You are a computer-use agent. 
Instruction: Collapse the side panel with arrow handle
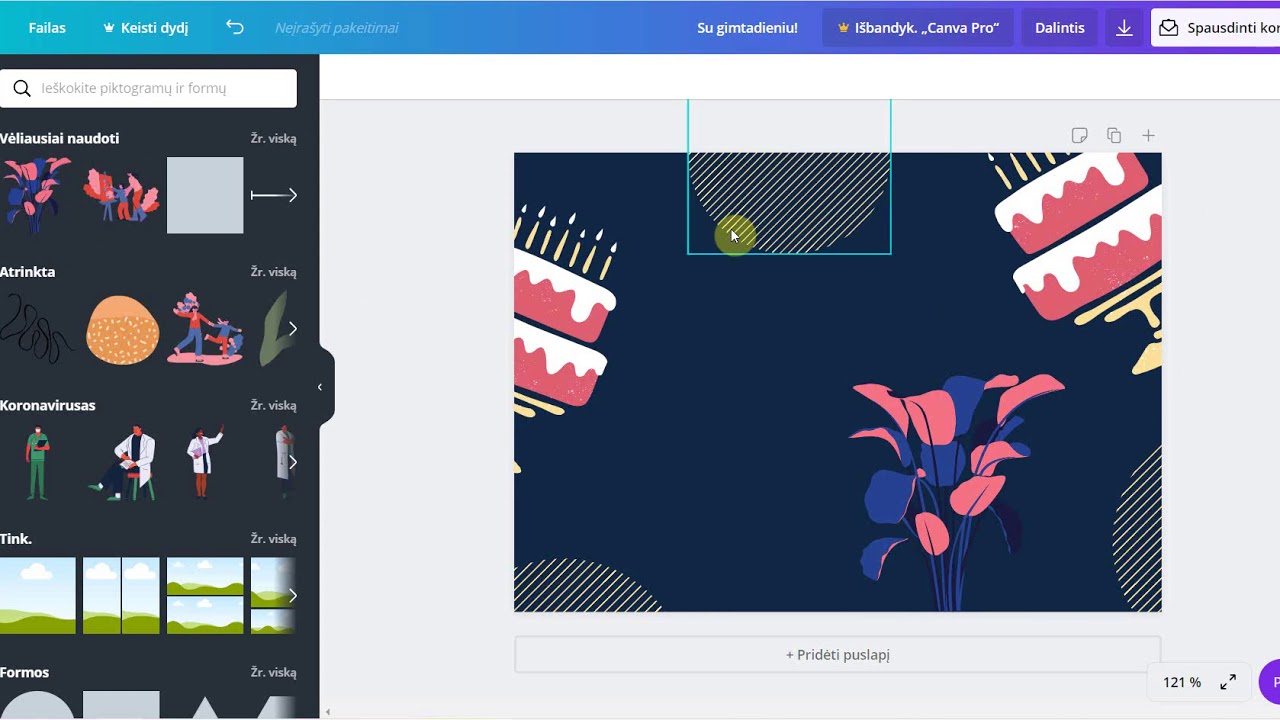321,387
